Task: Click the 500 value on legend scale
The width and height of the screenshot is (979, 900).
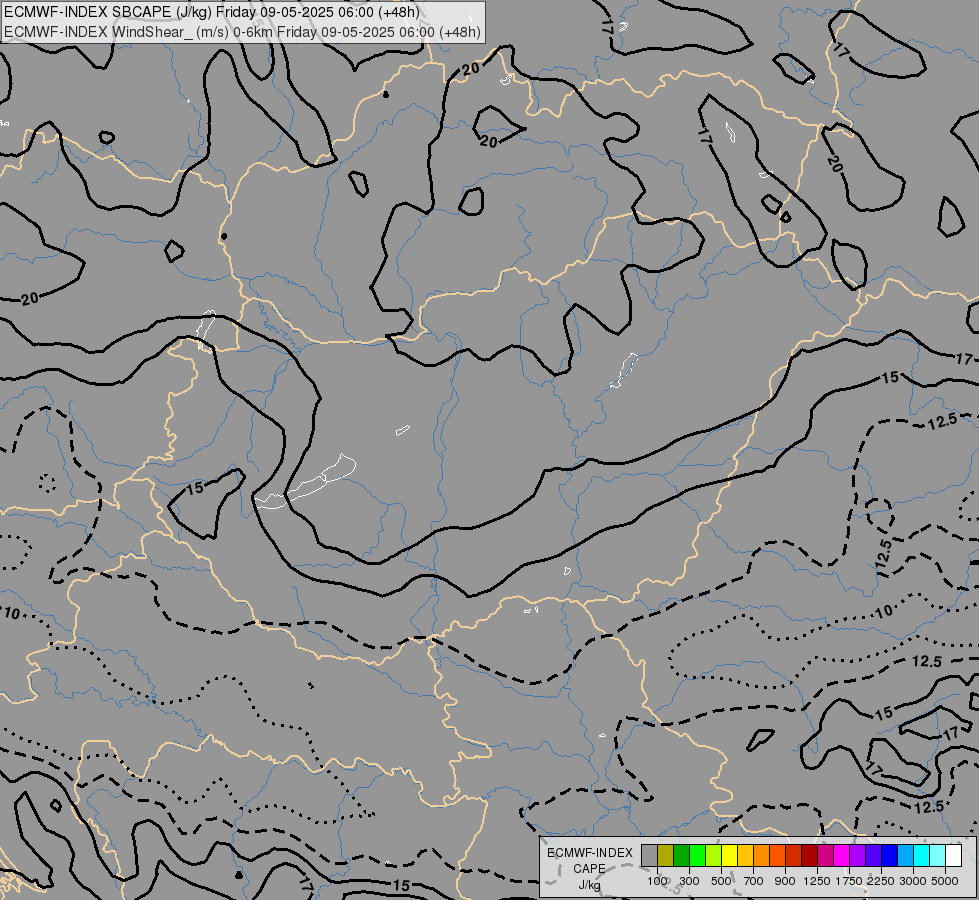Action: pos(721,881)
